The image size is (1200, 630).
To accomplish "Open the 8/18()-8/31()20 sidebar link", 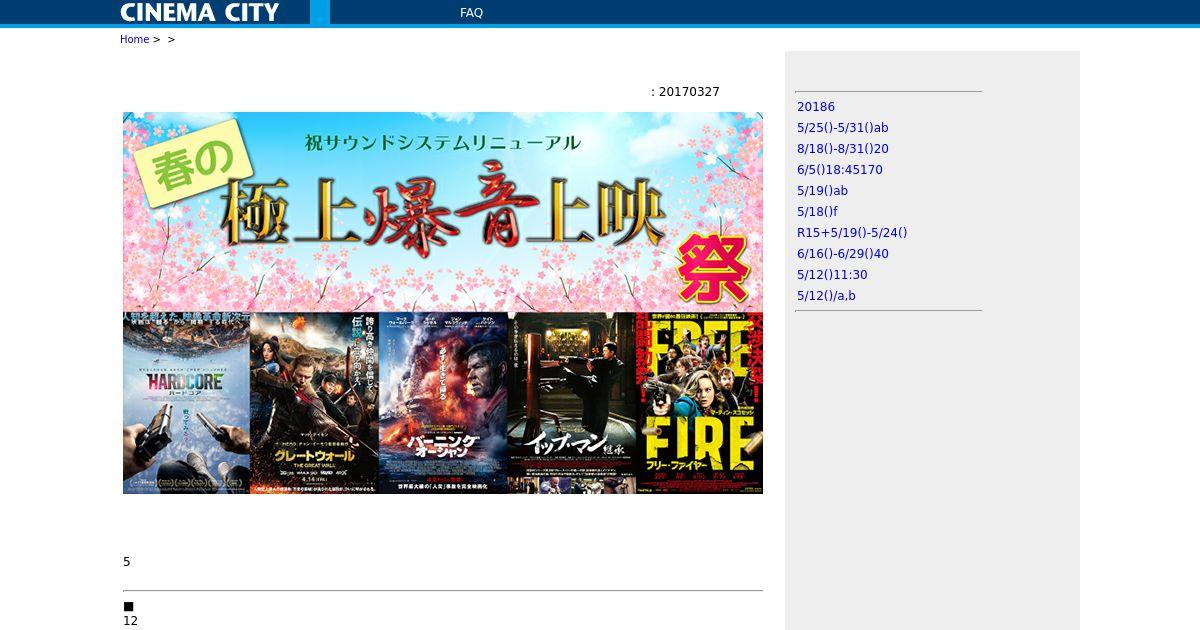I will (843, 149).
